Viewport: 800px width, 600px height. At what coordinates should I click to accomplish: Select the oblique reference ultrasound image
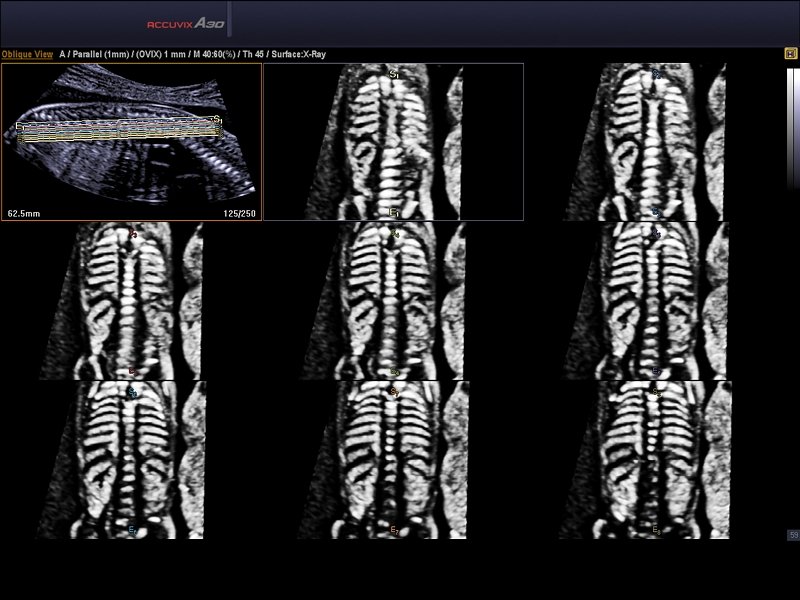click(x=131, y=141)
